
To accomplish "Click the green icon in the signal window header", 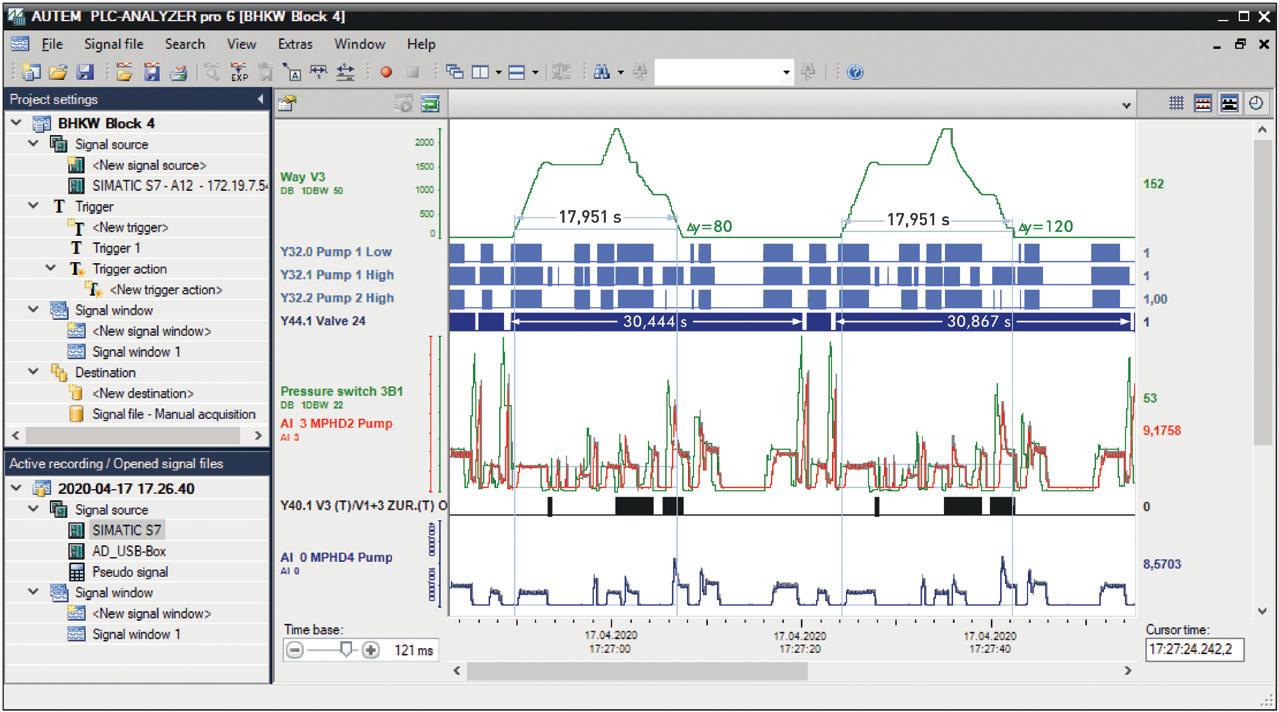I will point(431,102).
